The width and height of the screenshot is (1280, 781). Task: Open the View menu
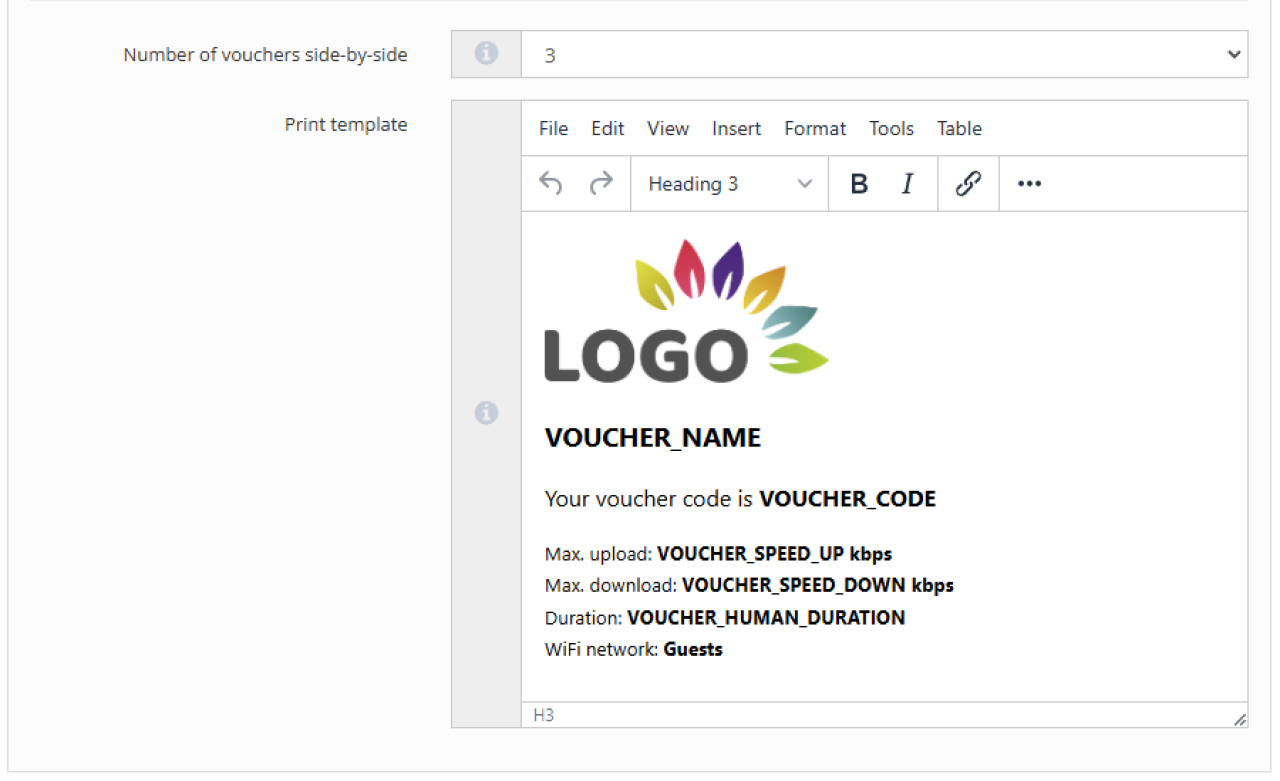(667, 129)
